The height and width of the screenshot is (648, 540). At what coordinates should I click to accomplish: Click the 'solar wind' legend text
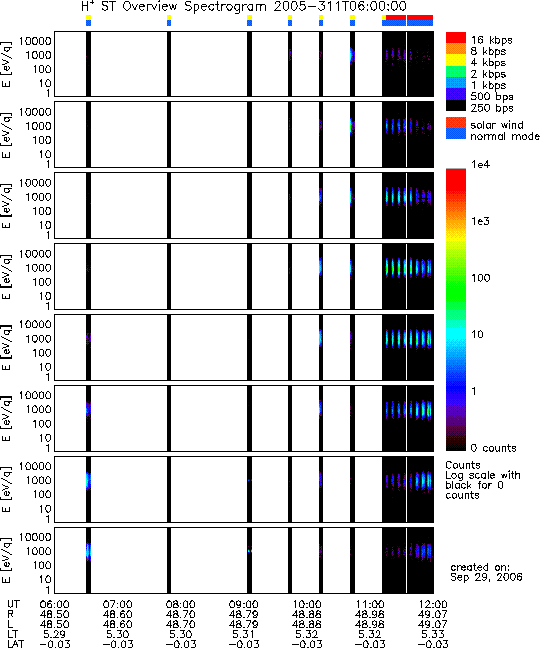point(497,125)
